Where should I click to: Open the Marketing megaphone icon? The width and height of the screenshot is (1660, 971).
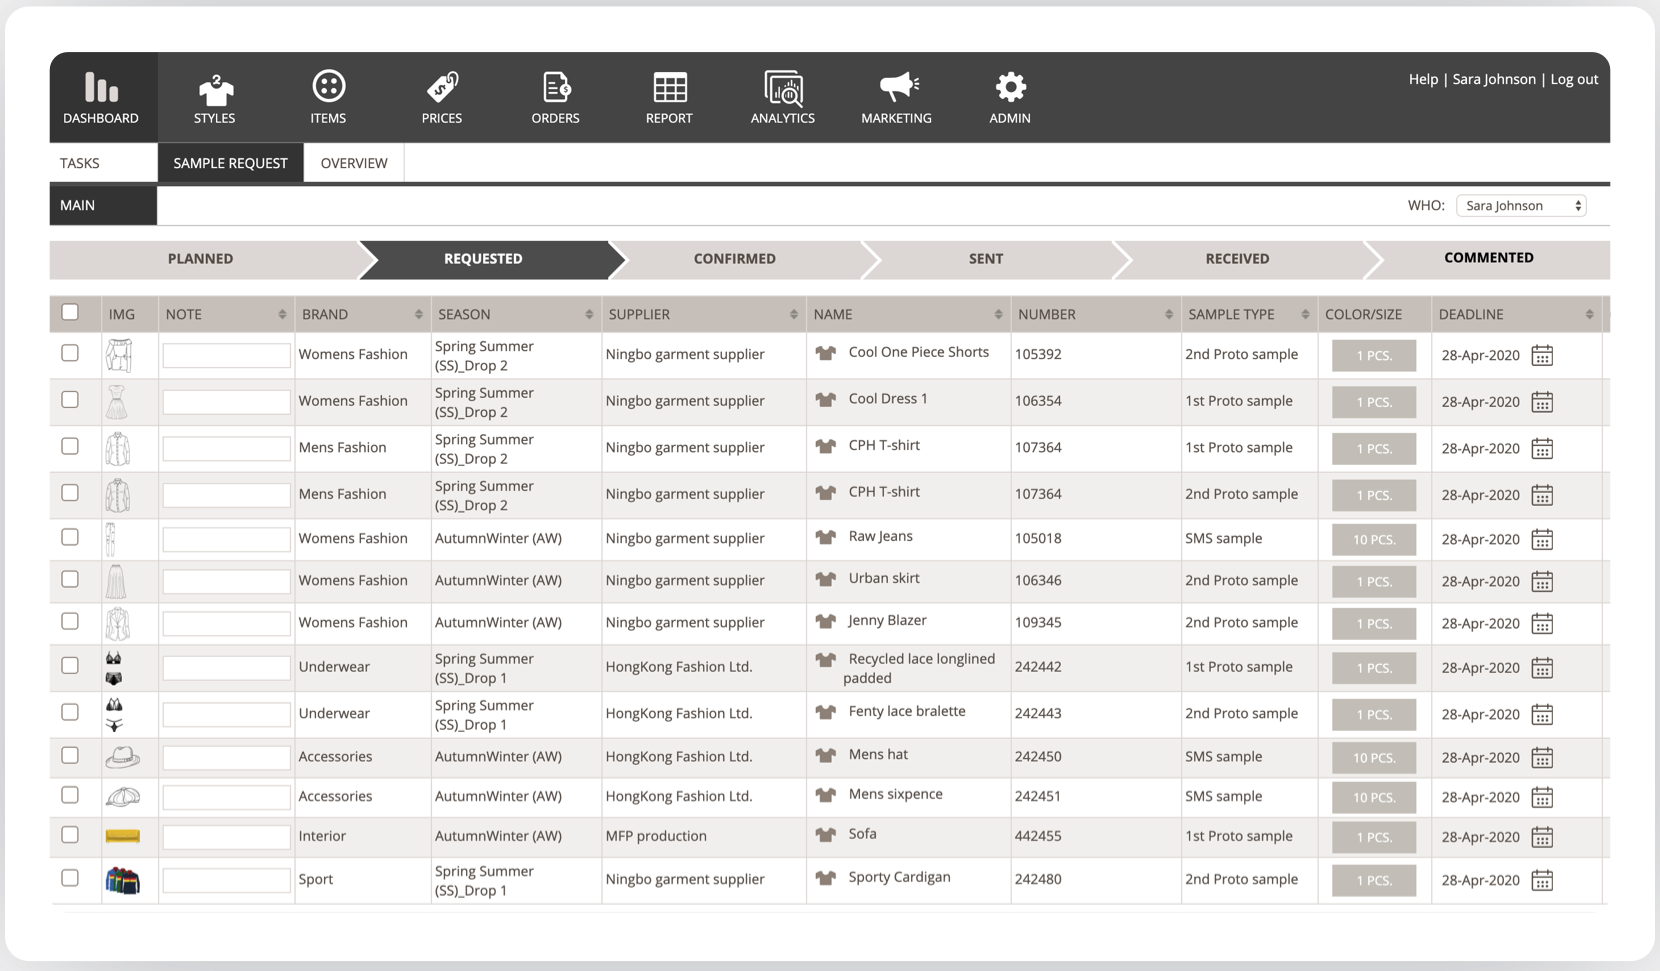click(898, 87)
